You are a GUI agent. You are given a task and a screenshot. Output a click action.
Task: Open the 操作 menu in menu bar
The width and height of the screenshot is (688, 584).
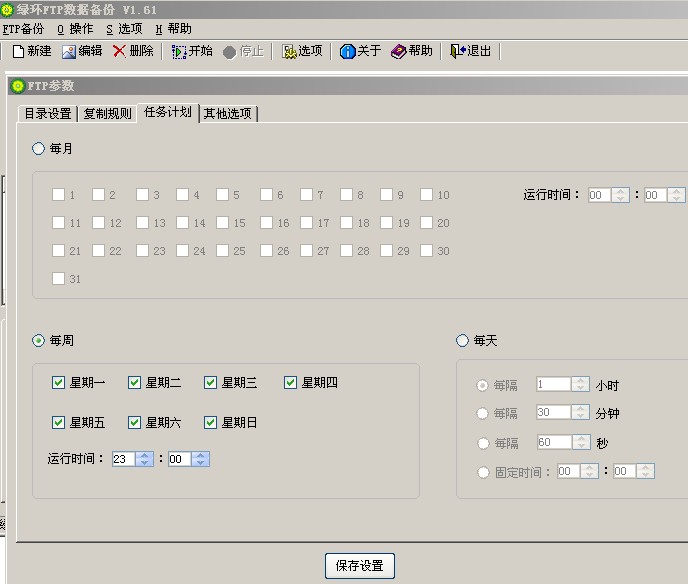point(75,29)
